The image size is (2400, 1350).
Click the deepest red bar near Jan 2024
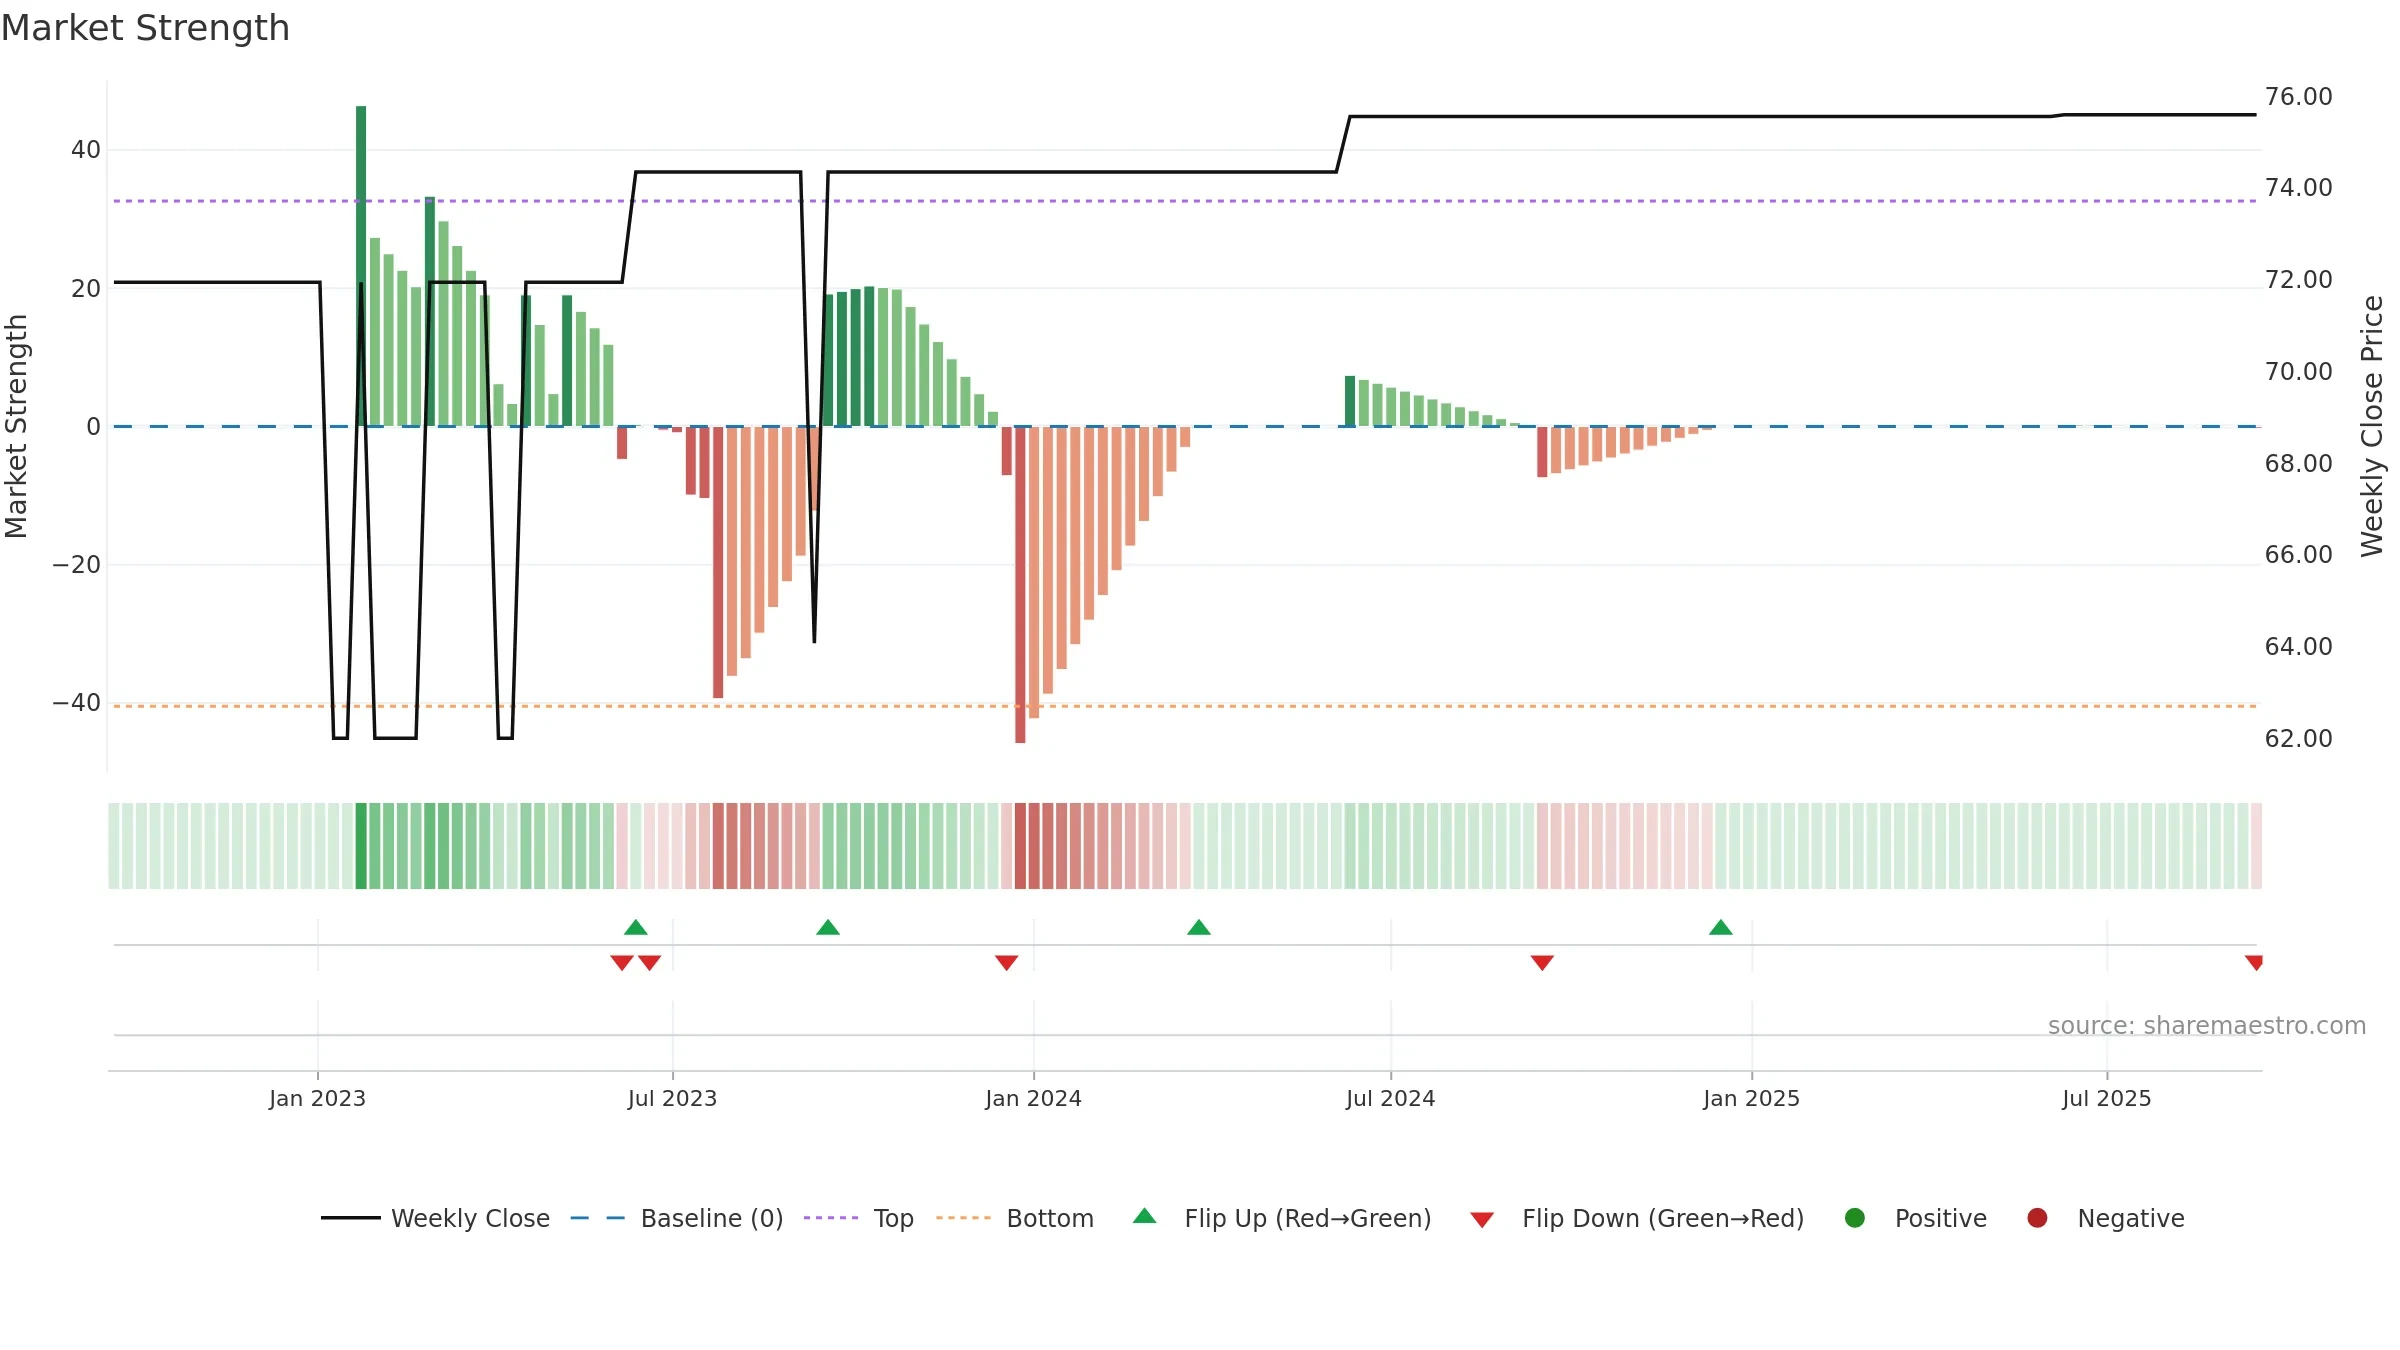[1020, 584]
